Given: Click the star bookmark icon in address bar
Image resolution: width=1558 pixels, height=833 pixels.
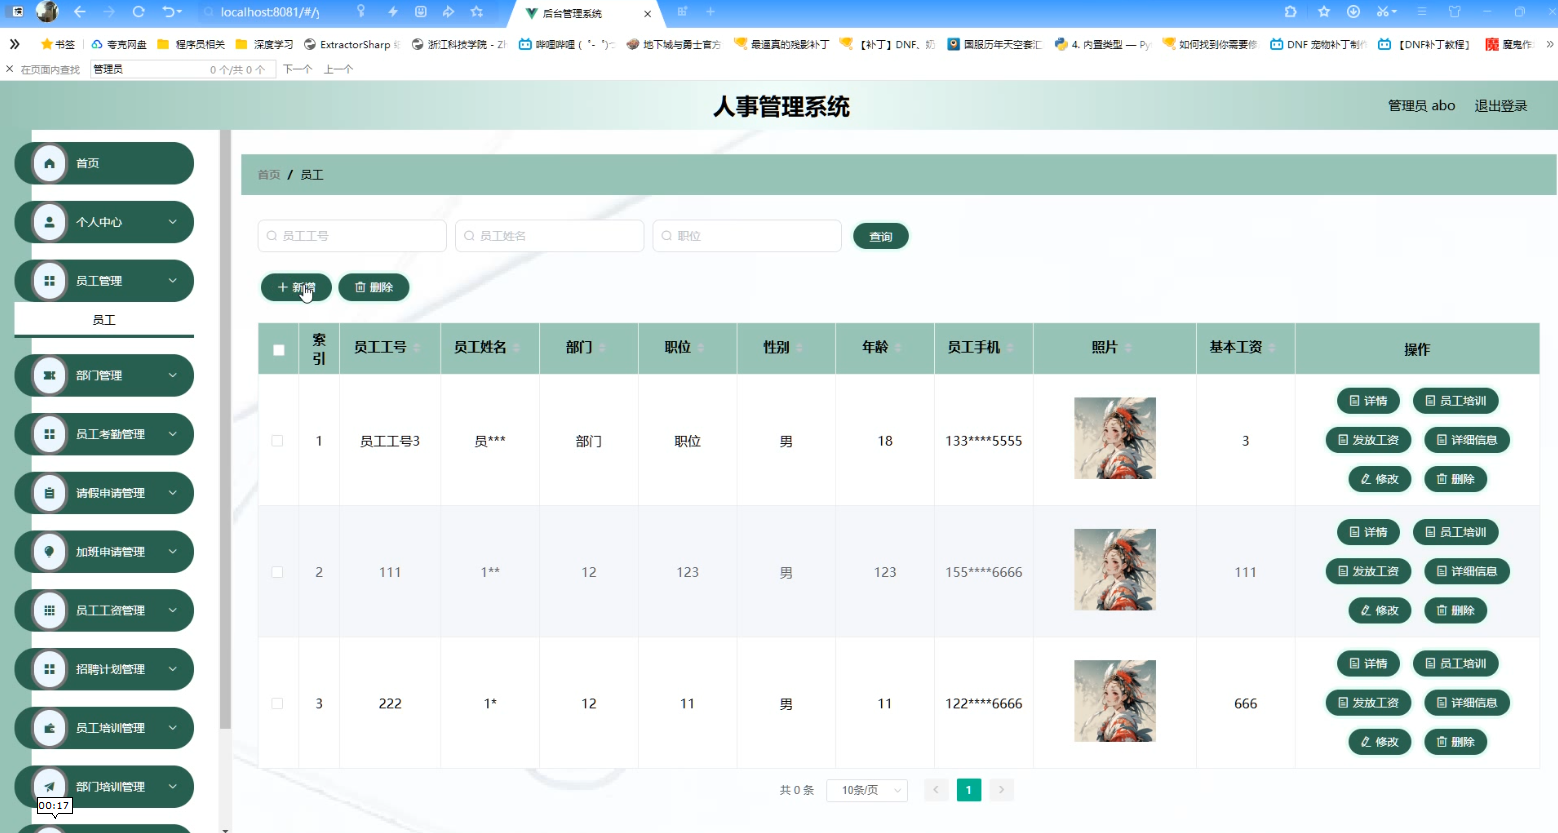Looking at the screenshot, I should [477, 12].
